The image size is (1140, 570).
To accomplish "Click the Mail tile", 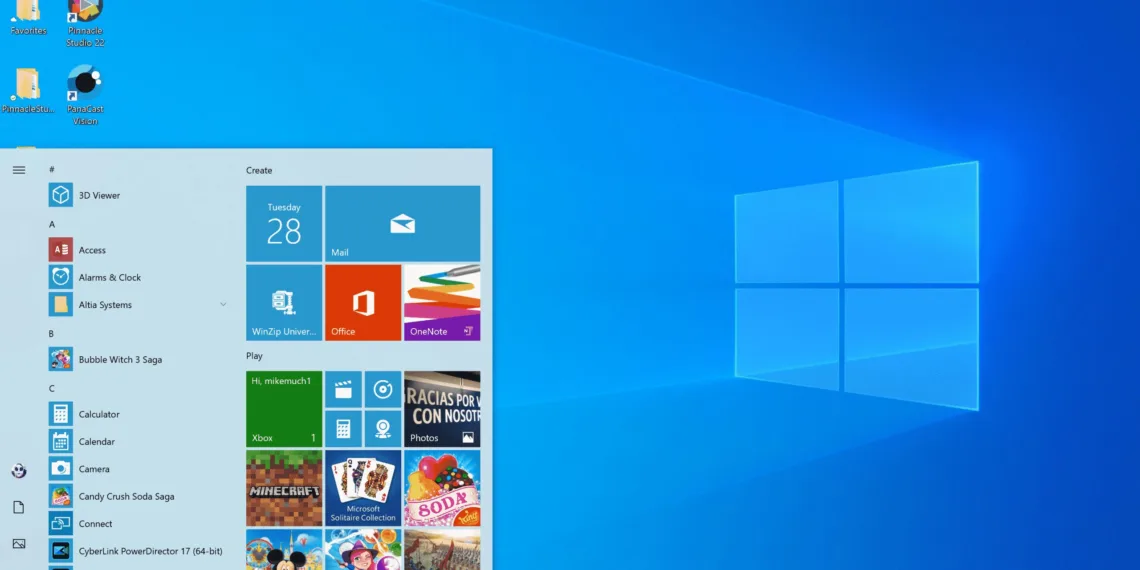I will [402, 223].
